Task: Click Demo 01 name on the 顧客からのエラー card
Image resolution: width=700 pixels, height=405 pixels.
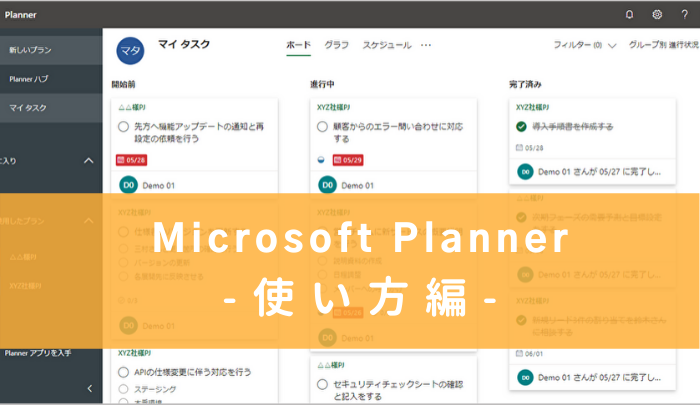Action: [x=358, y=185]
